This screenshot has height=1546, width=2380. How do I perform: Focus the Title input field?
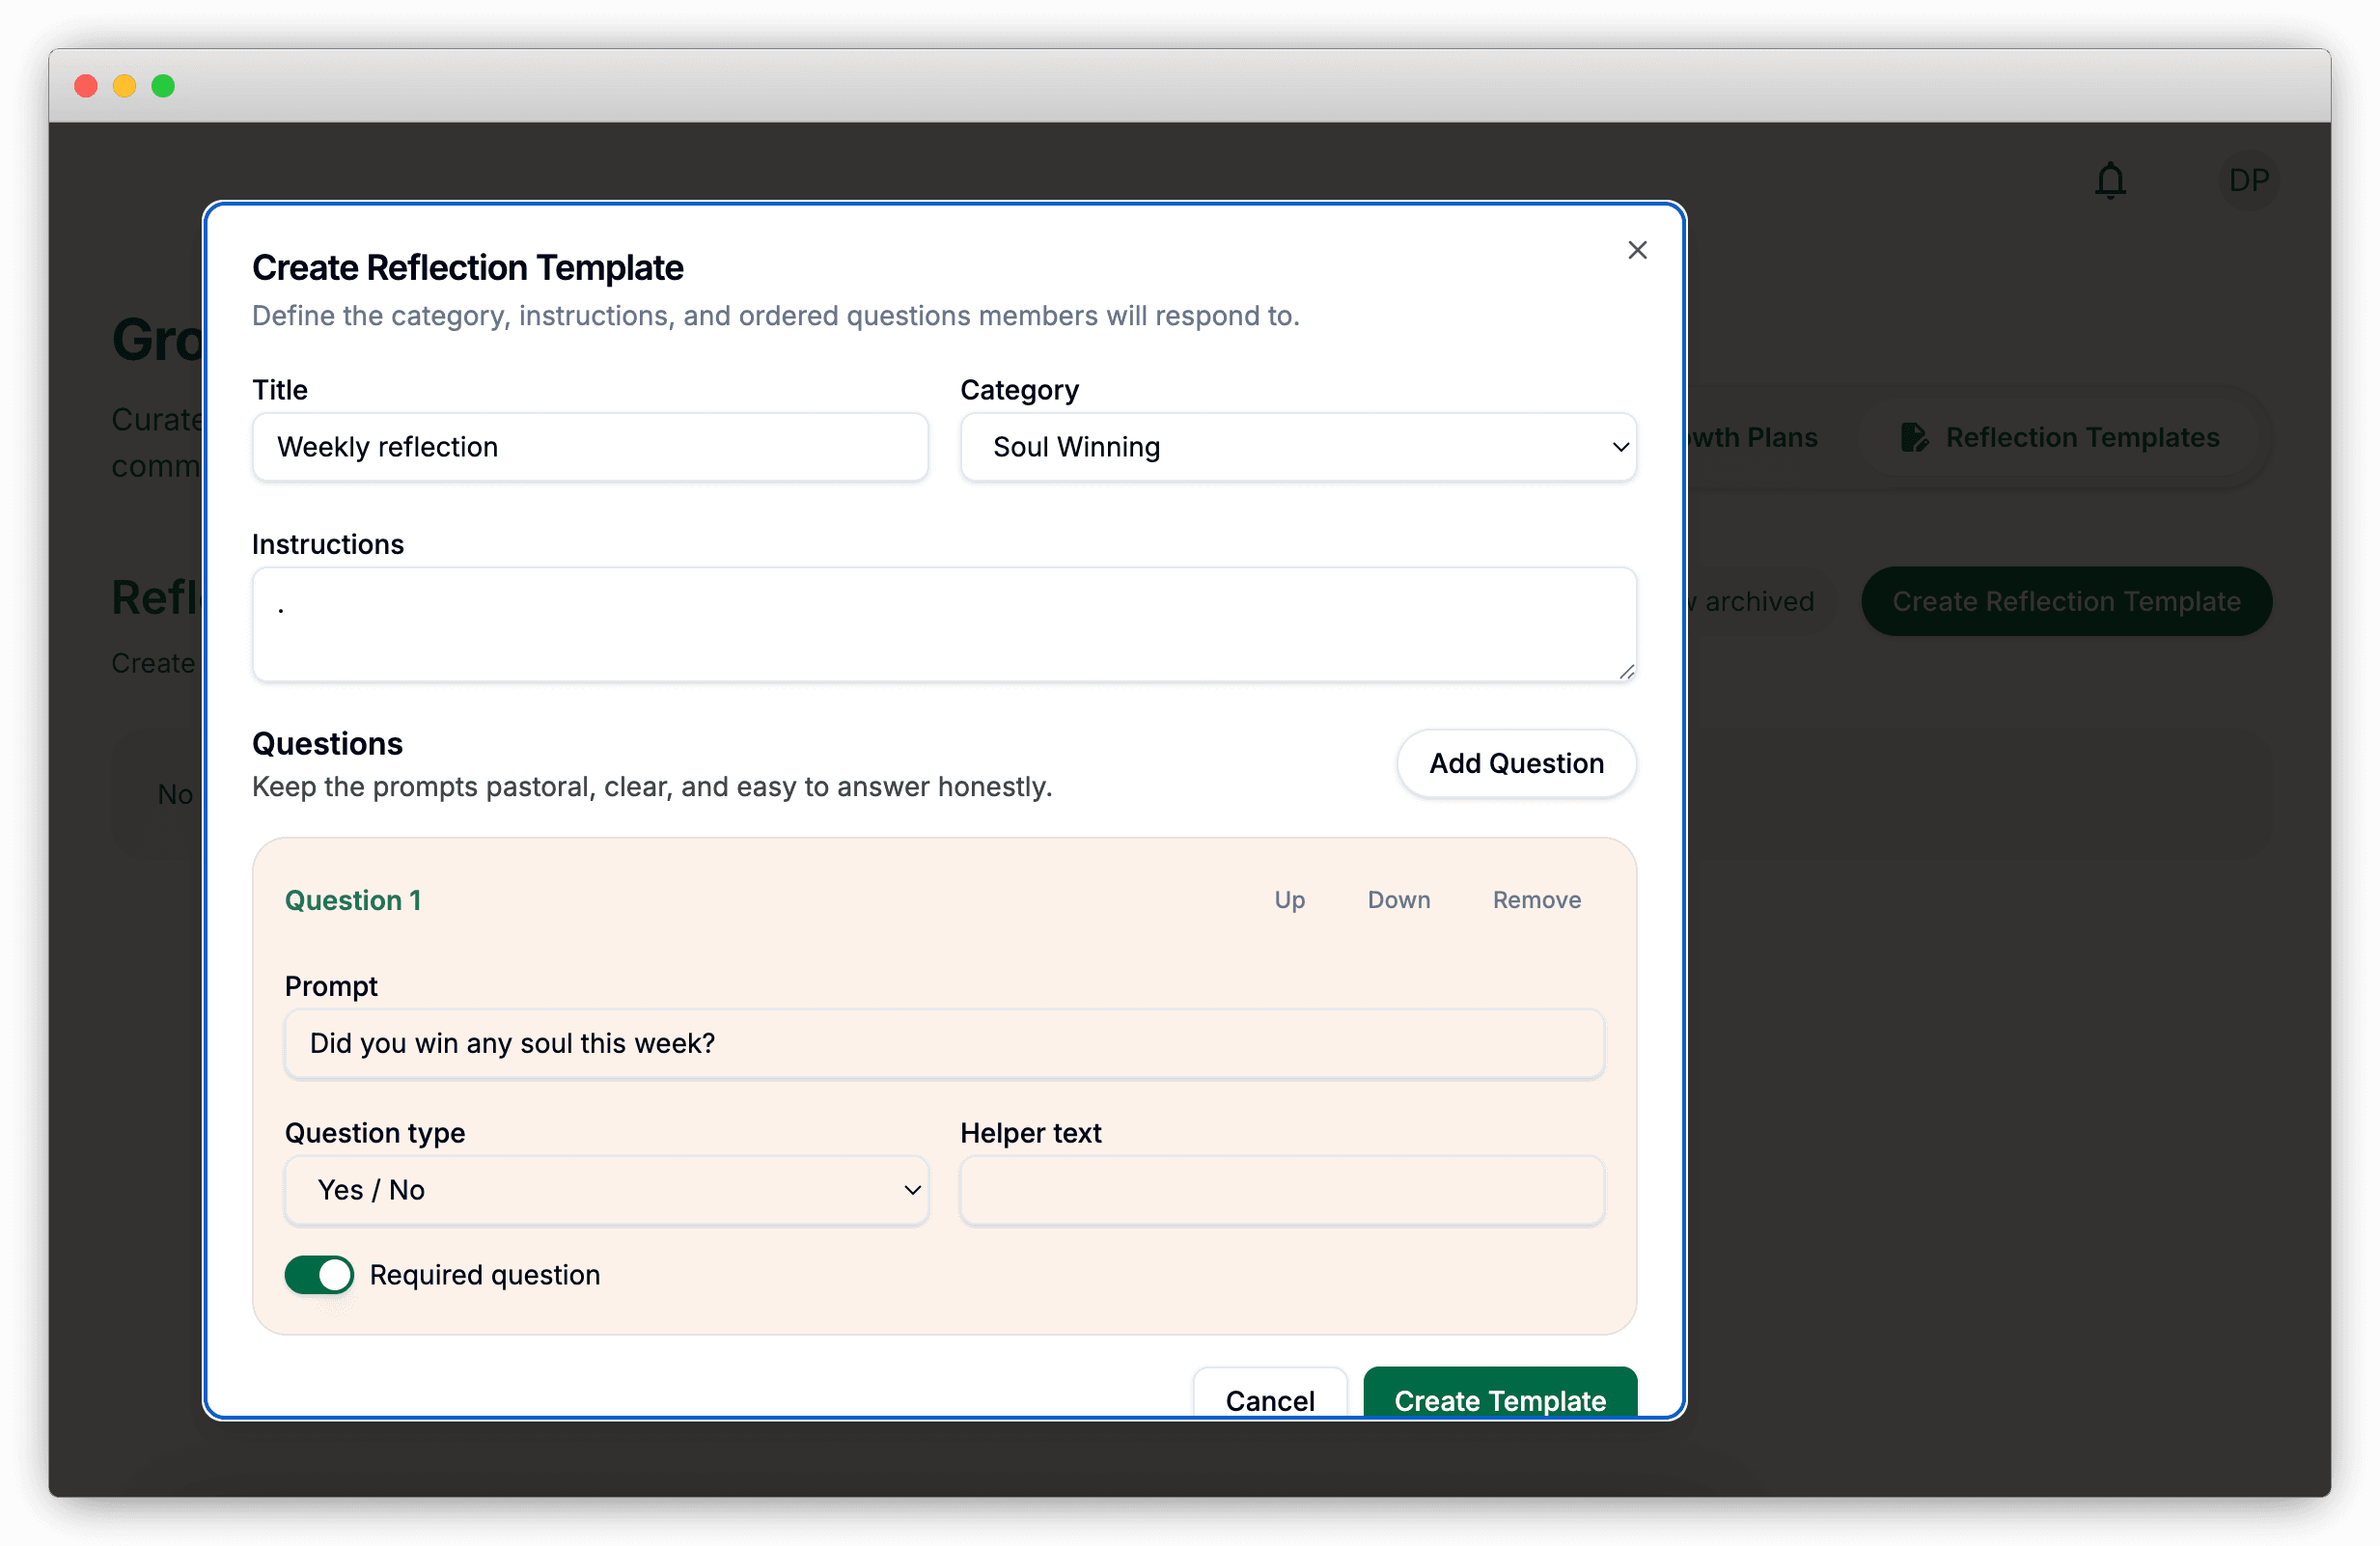[x=590, y=447]
